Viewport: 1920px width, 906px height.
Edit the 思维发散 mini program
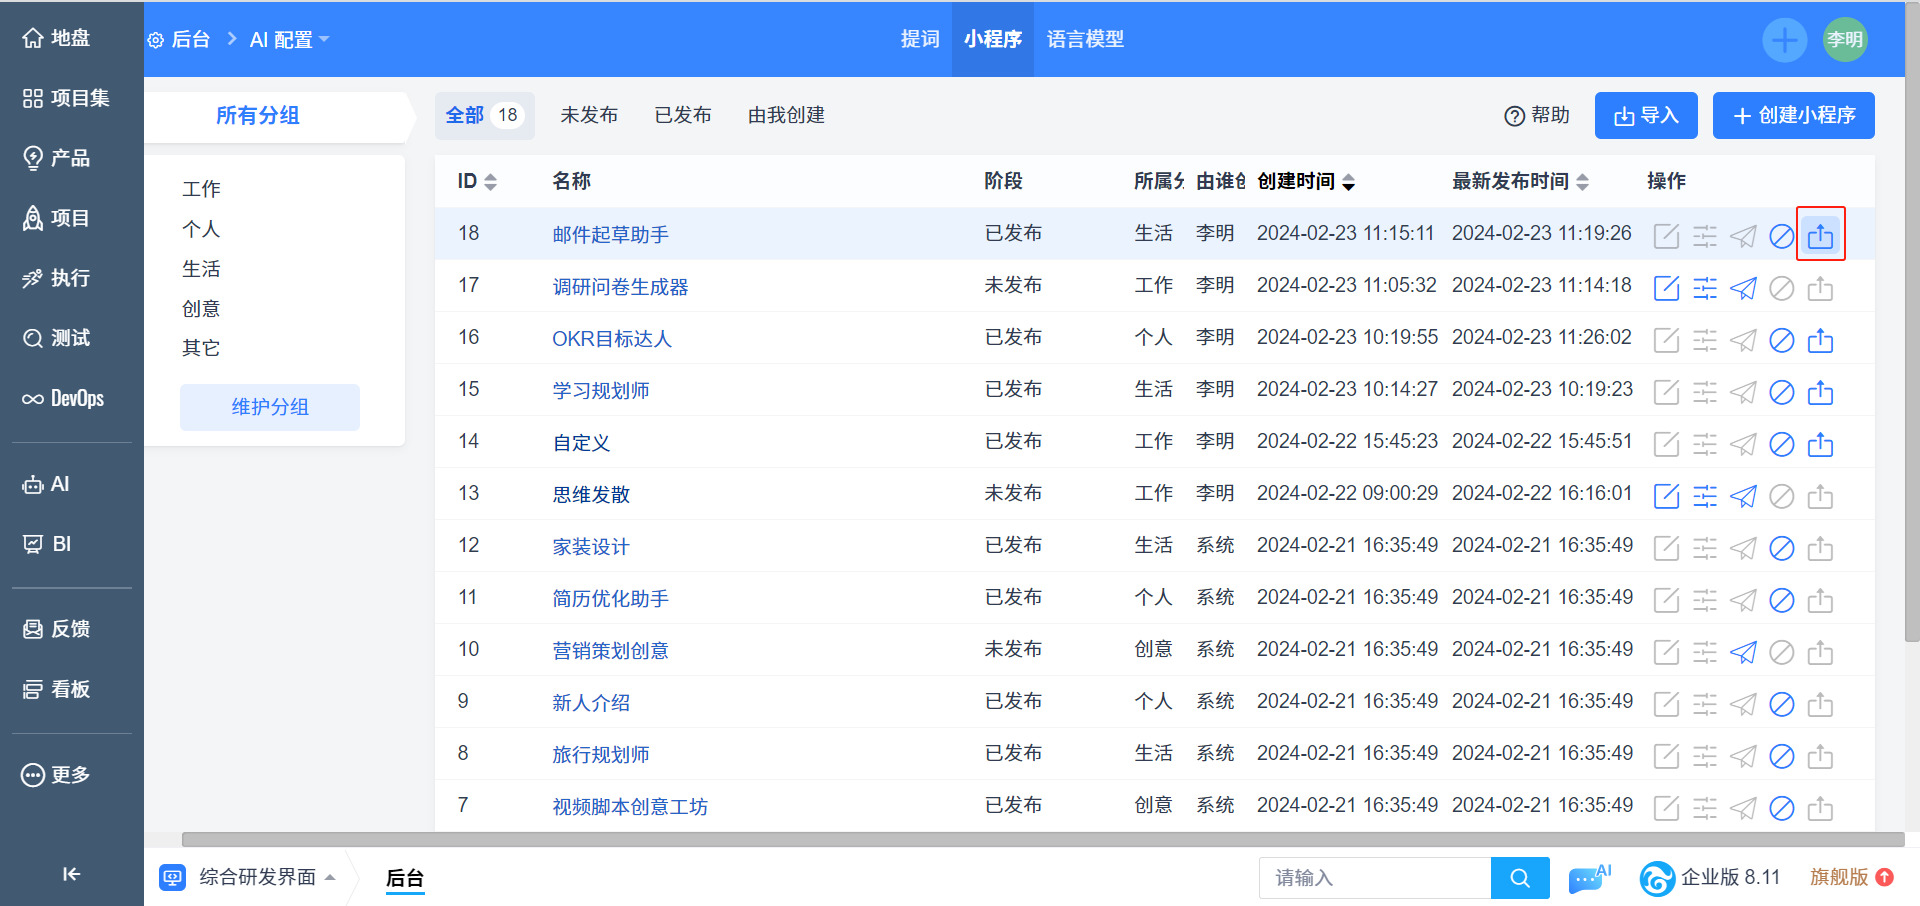coord(1666,496)
